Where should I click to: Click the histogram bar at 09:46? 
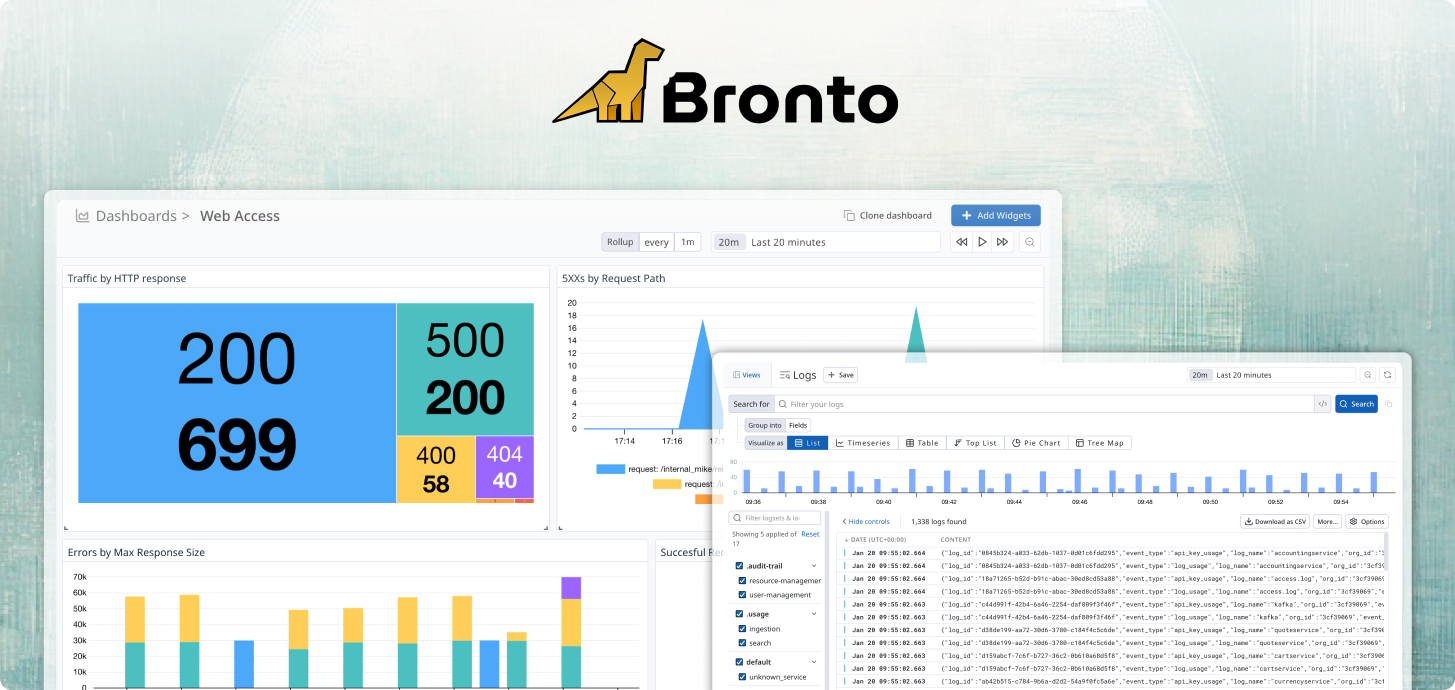(x=1076, y=480)
